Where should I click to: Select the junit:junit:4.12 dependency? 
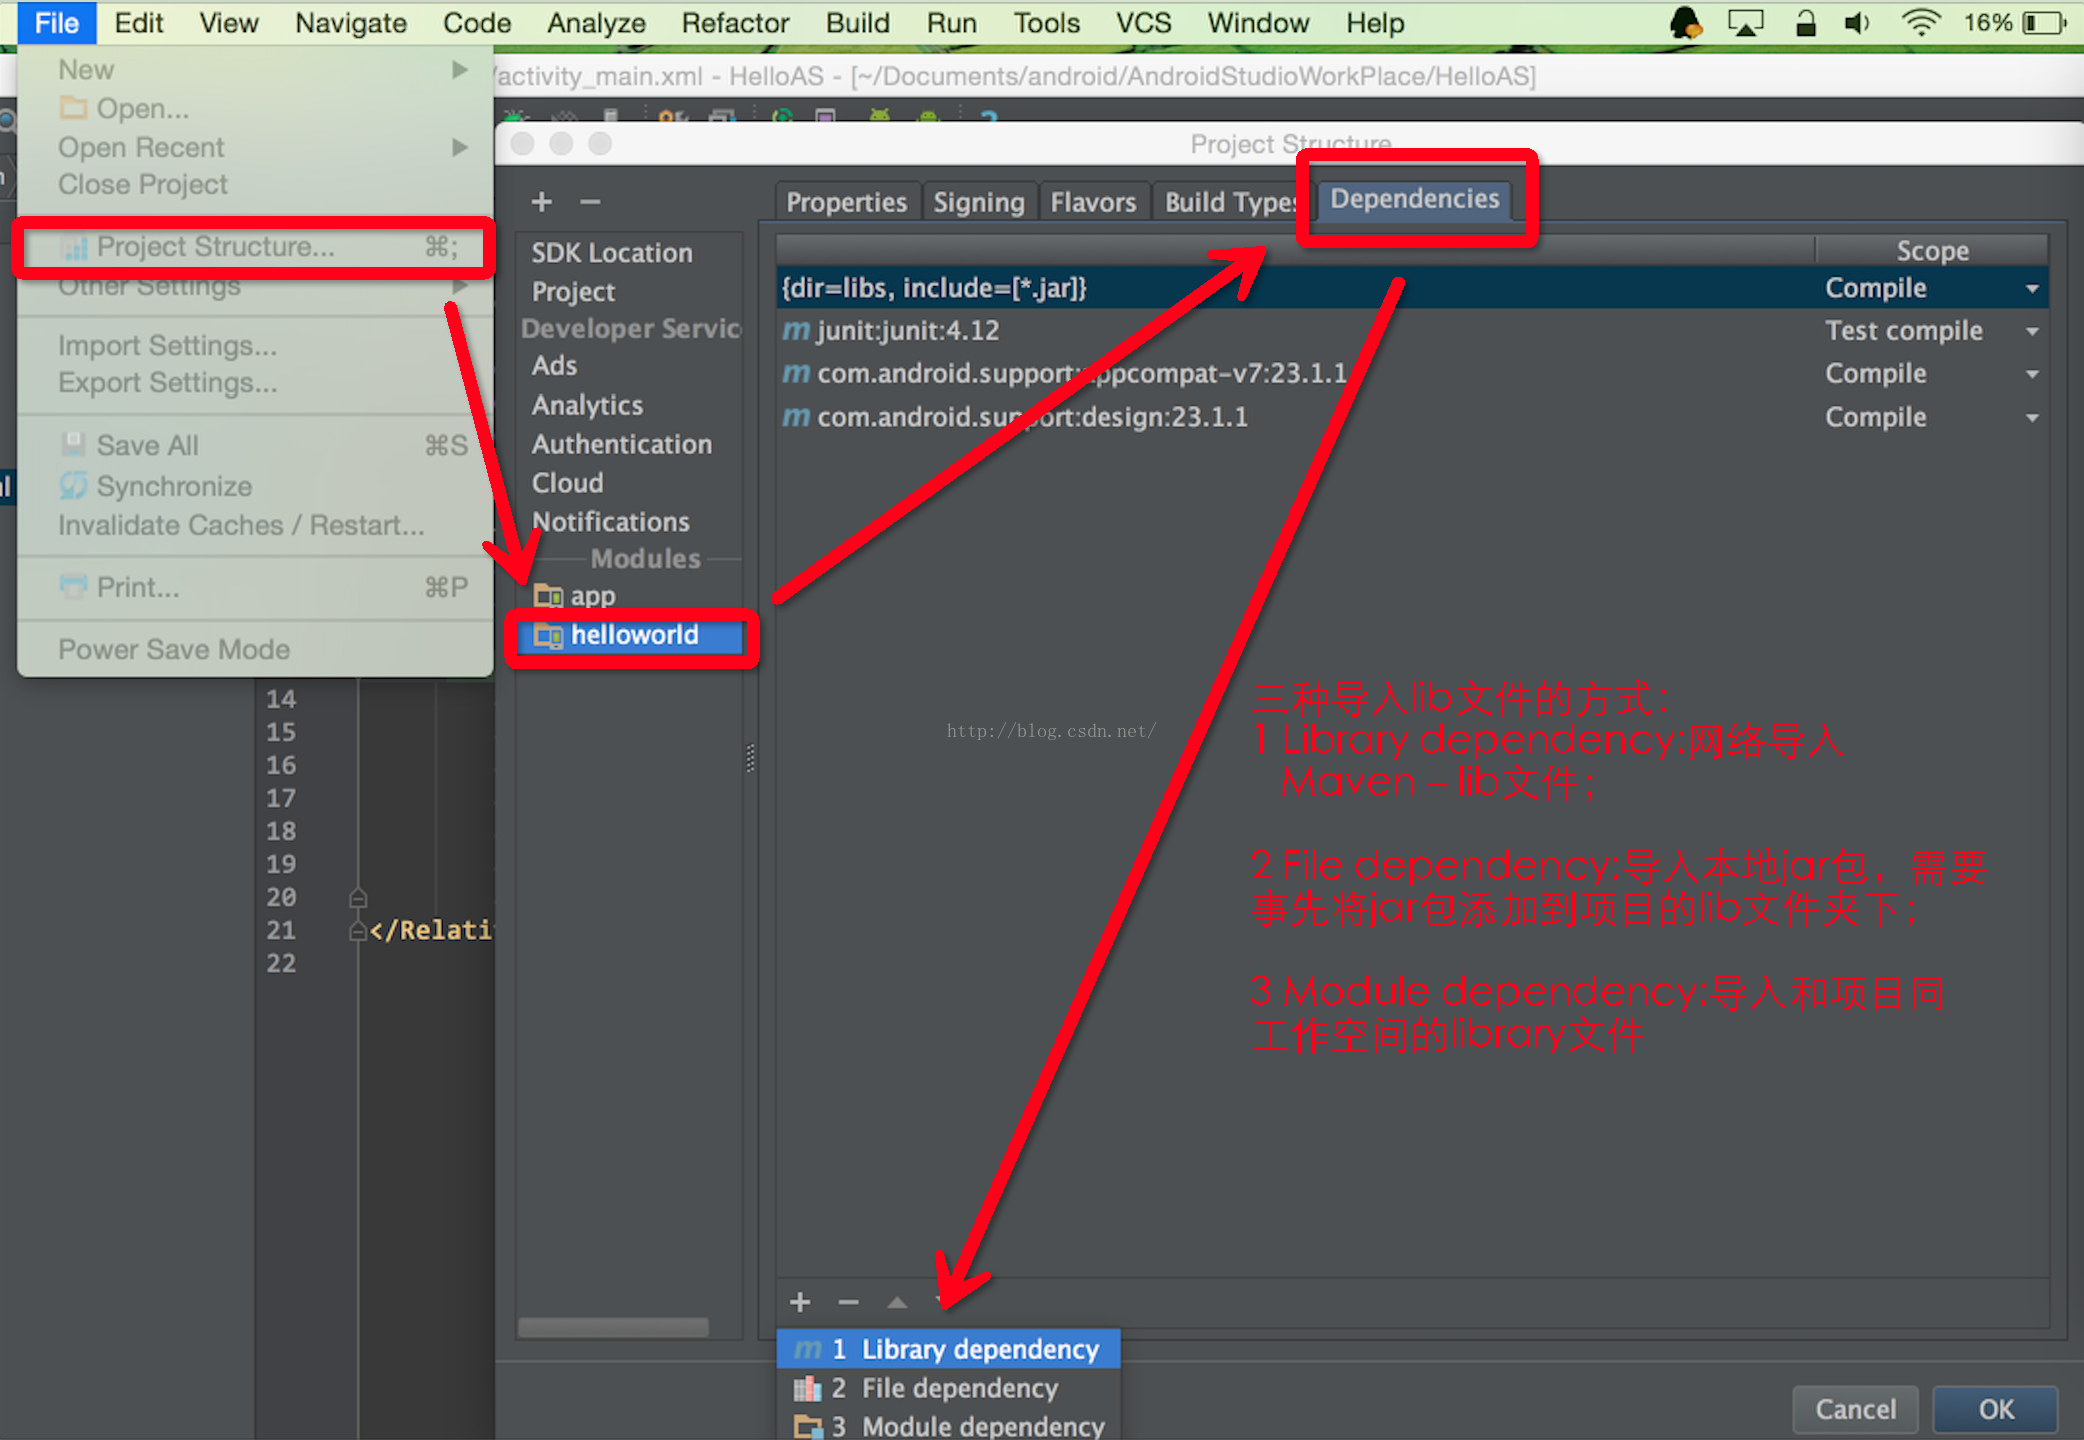1412,330
